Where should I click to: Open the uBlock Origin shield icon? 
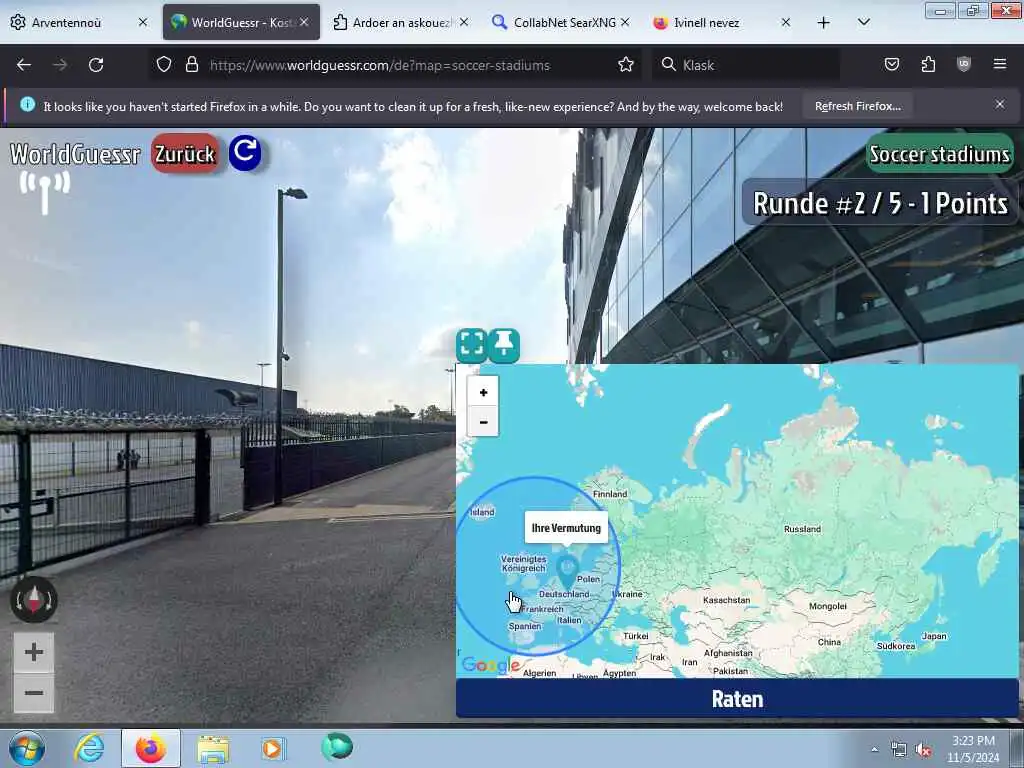tap(964, 65)
